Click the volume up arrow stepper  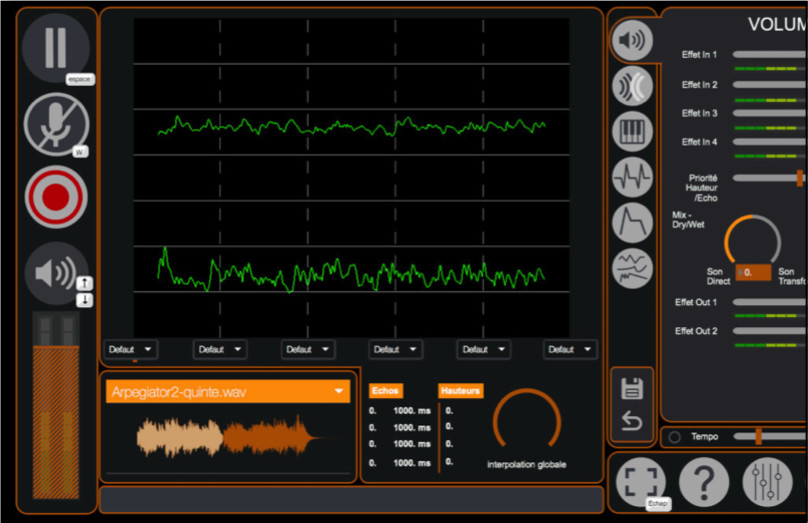point(85,283)
